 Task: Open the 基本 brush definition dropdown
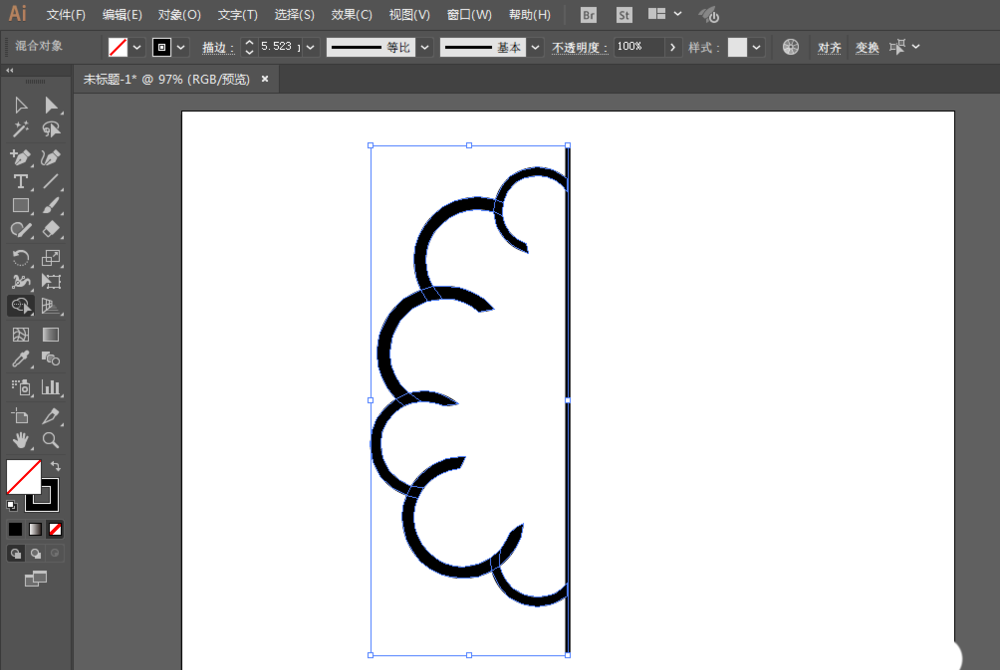535,47
